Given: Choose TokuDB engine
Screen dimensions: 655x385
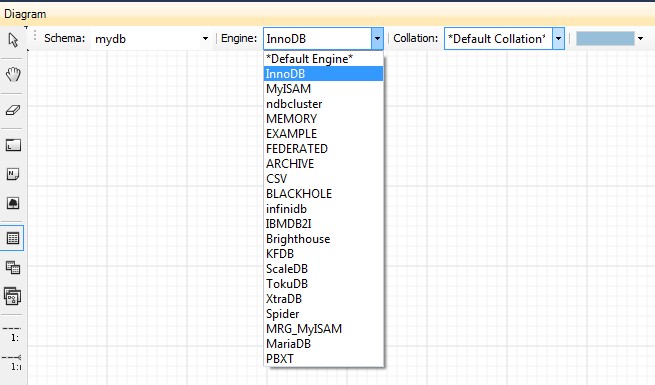Looking at the screenshot, I should 324,284.
